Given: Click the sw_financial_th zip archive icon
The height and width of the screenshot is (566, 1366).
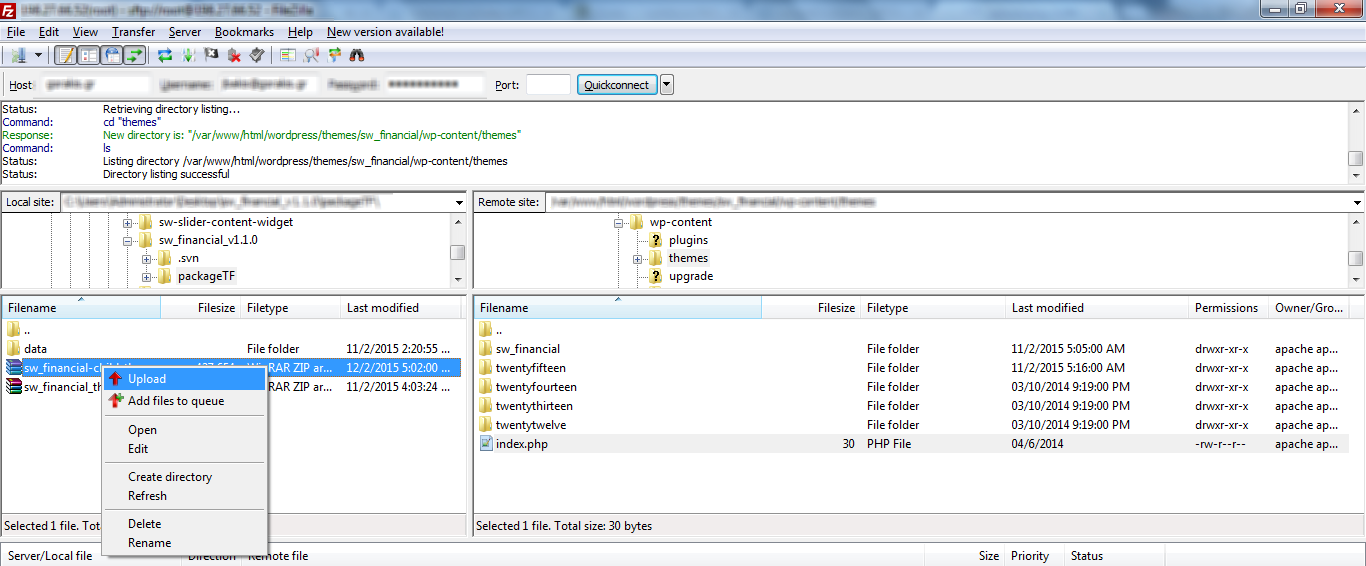Looking at the screenshot, I should pos(14,387).
